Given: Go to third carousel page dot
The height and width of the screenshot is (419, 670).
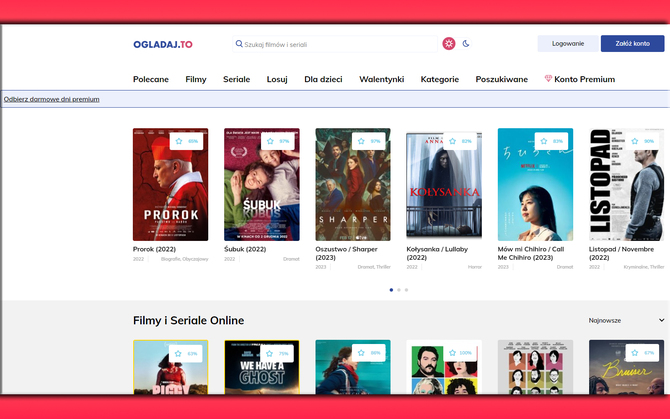Looking at the screenshot, I should coord(406,290).
